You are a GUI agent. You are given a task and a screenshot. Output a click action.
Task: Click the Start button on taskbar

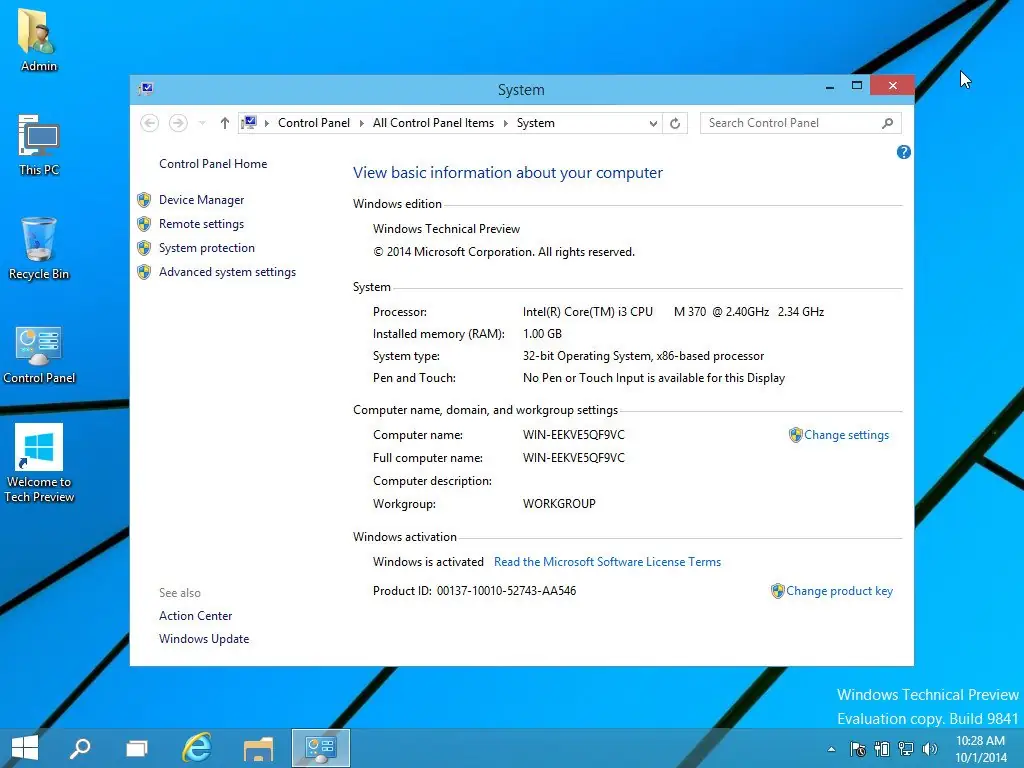coord(23,747)
